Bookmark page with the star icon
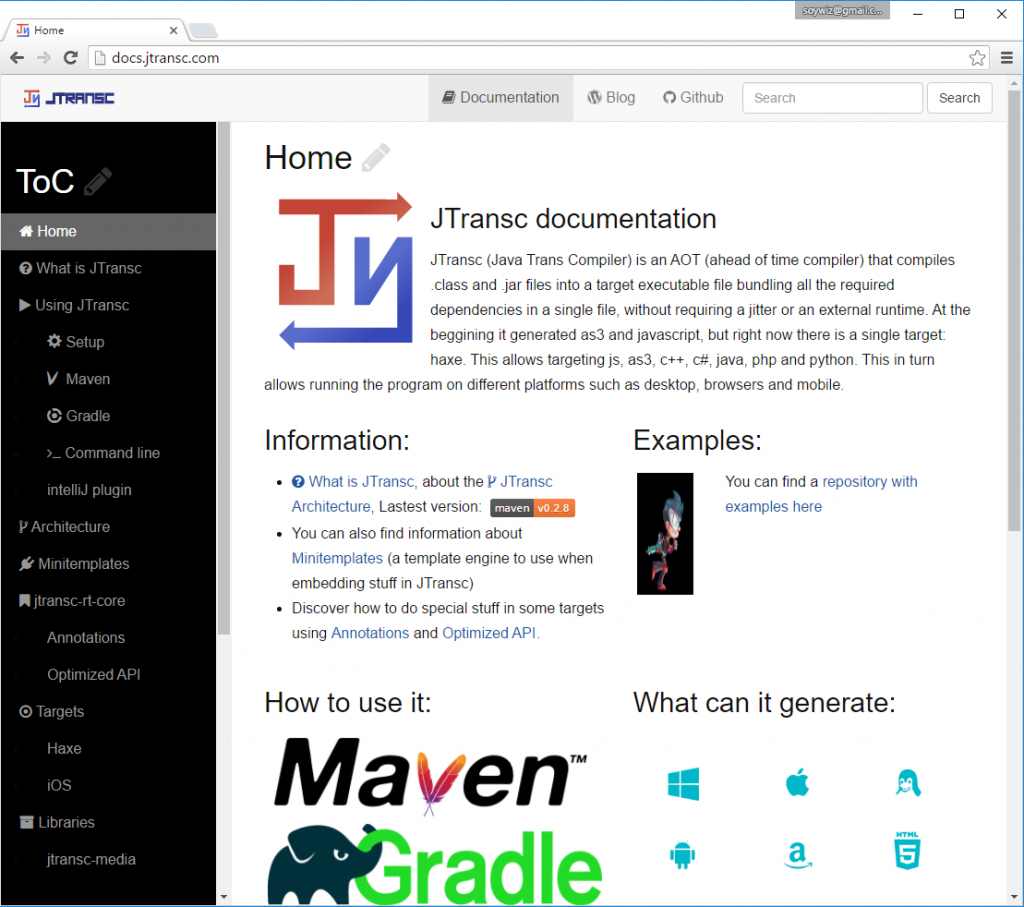The height and width of the screenshot is (907, 1024). (x=977, y=58)
